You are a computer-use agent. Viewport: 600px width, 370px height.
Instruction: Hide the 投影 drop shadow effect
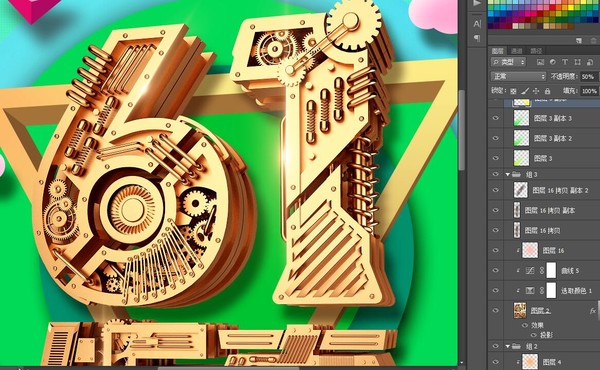534,335
